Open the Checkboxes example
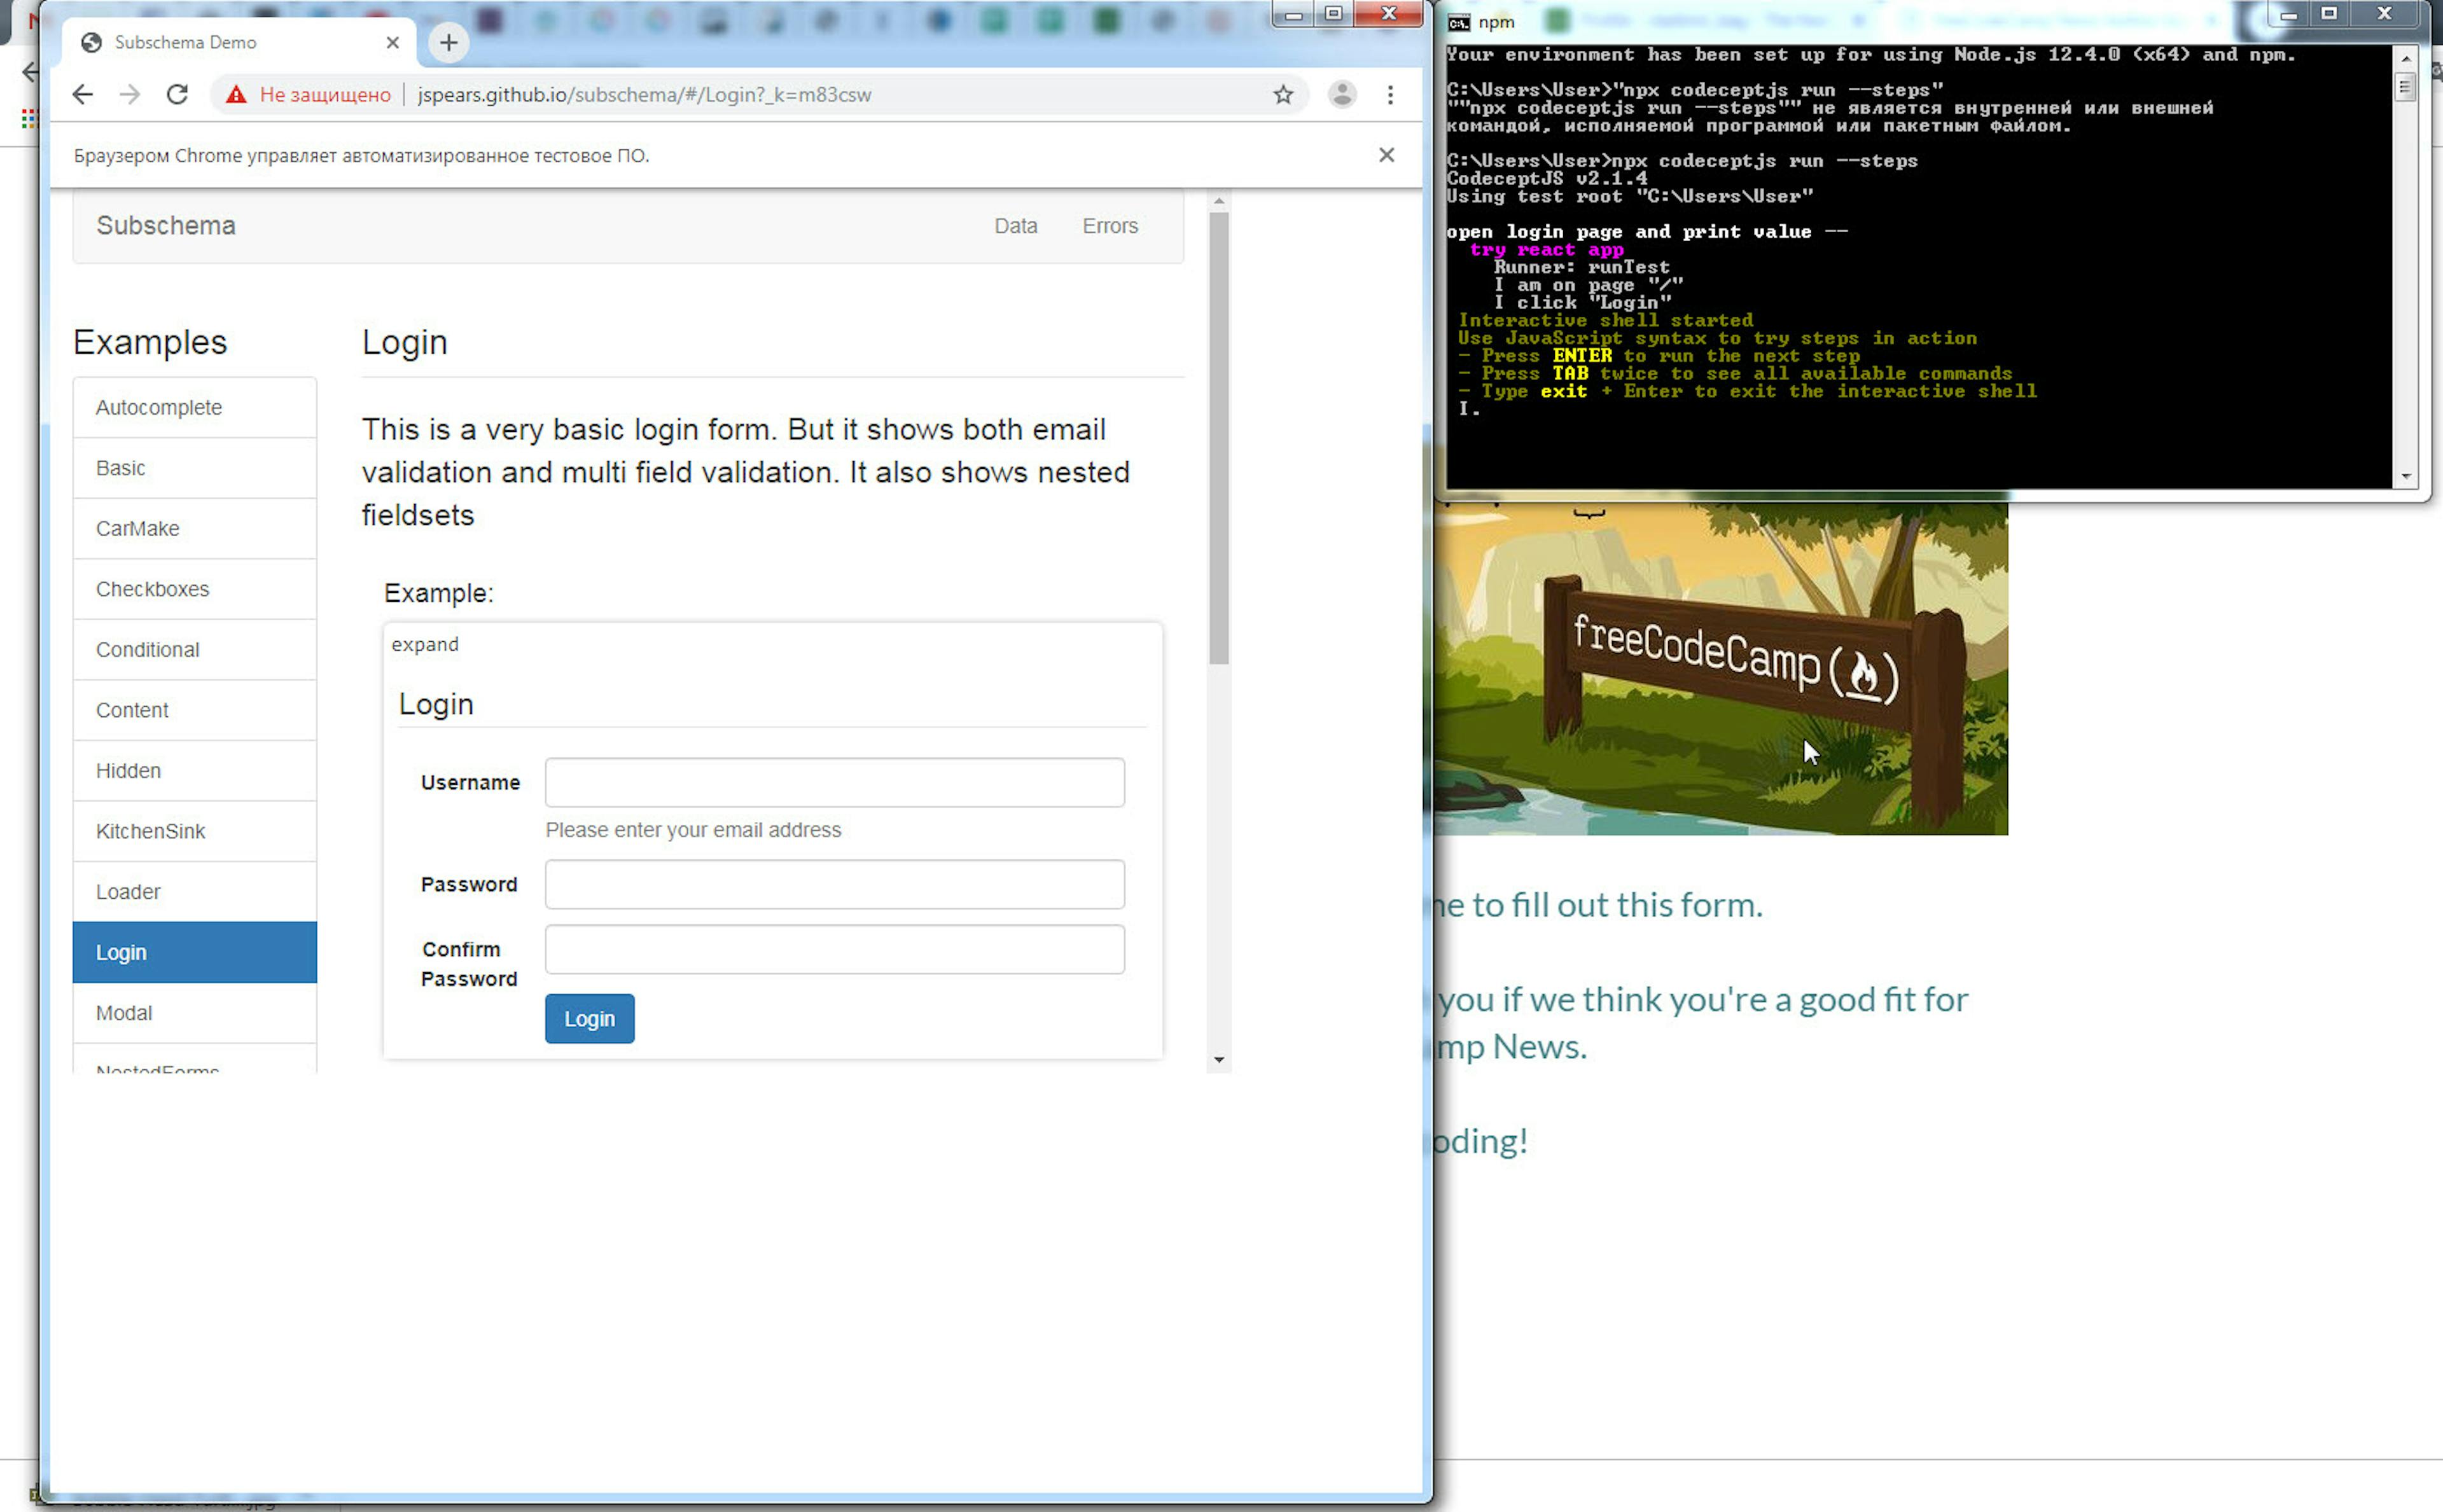 click(195, 590)
